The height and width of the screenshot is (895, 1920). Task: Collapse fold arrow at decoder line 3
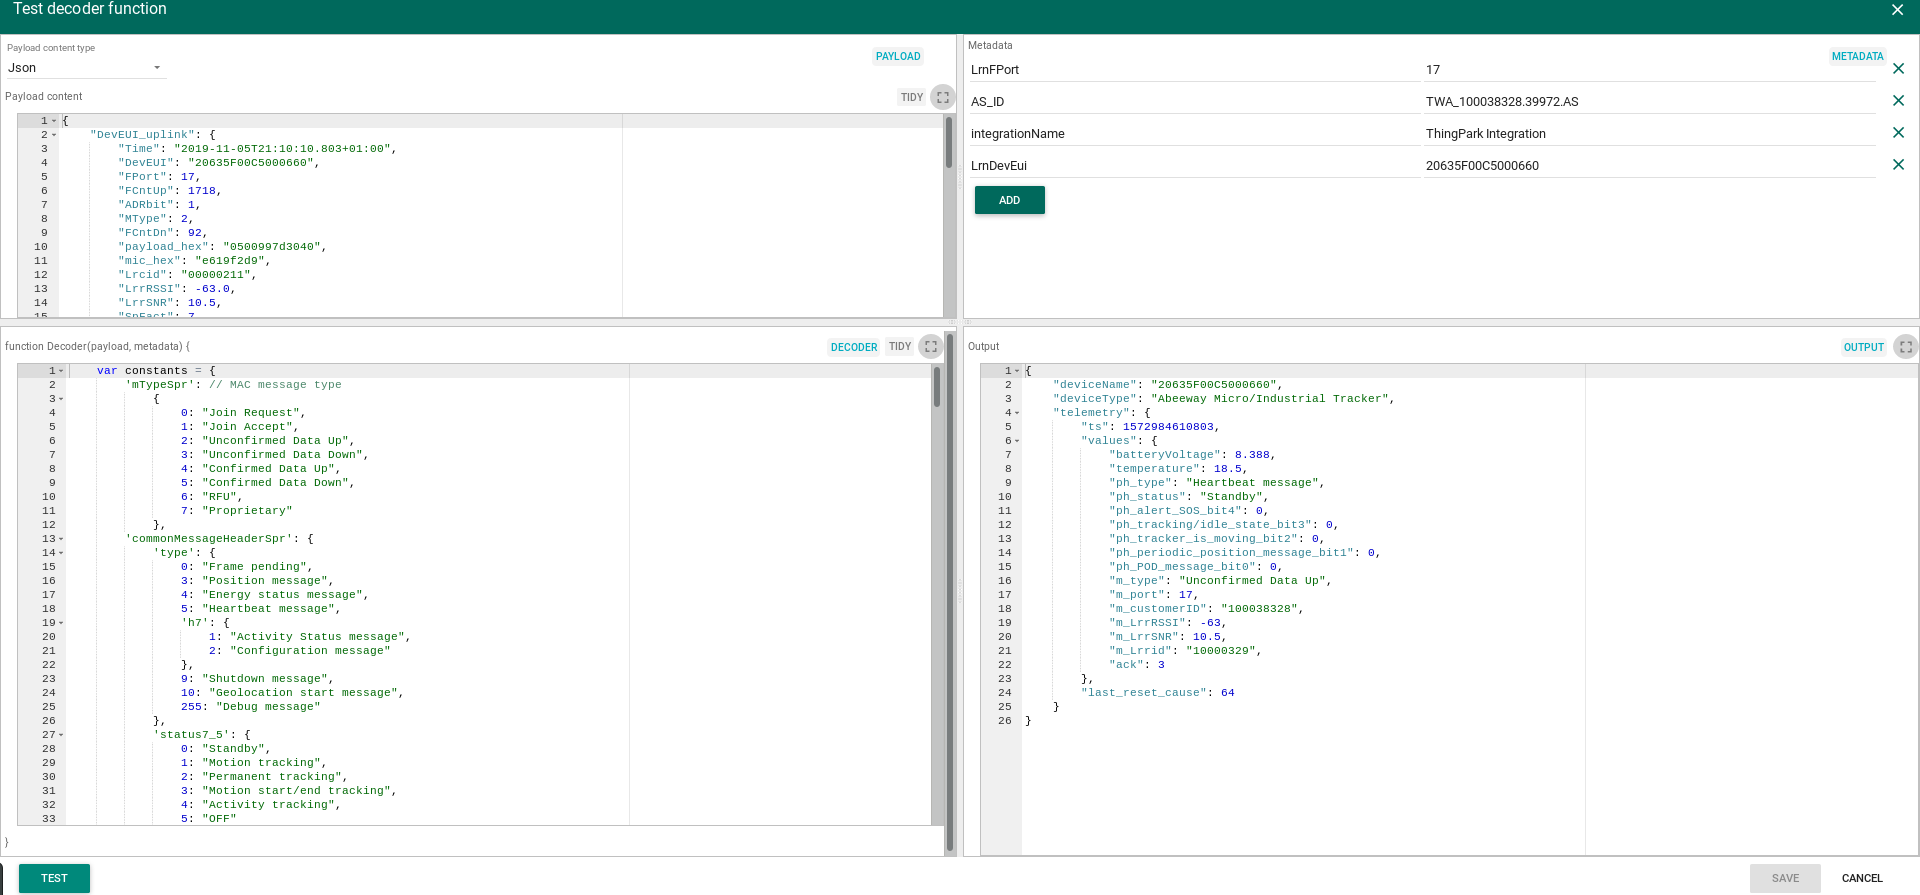pyautogui.click(x=61, y=399)
